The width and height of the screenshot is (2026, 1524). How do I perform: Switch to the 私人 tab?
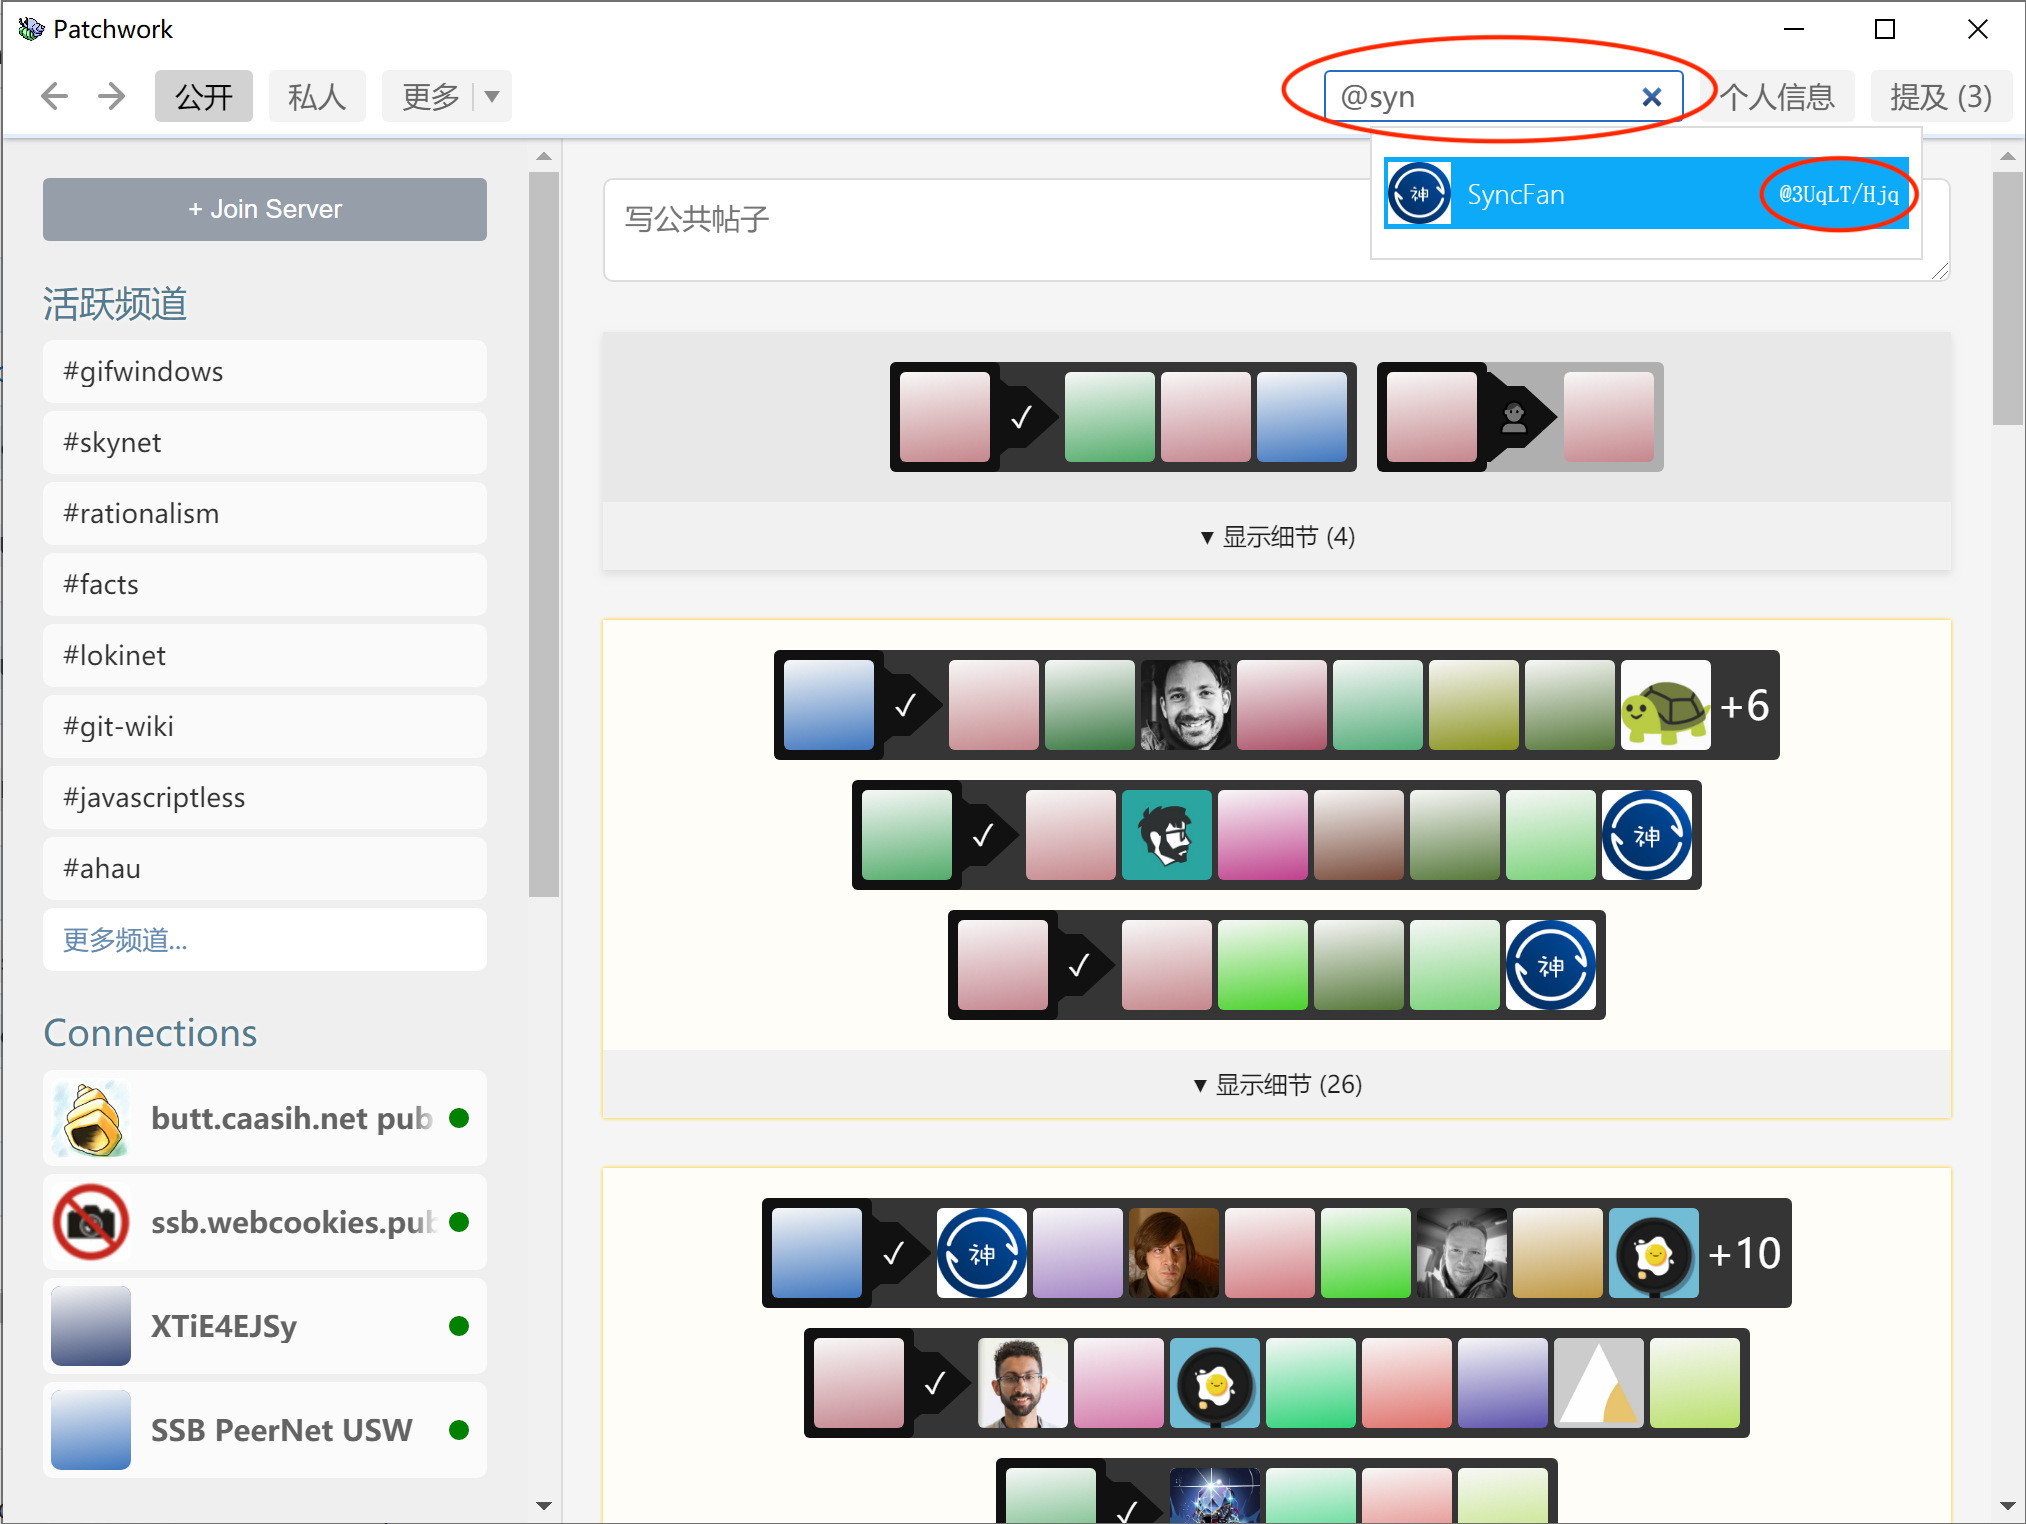tap(317, 96)
